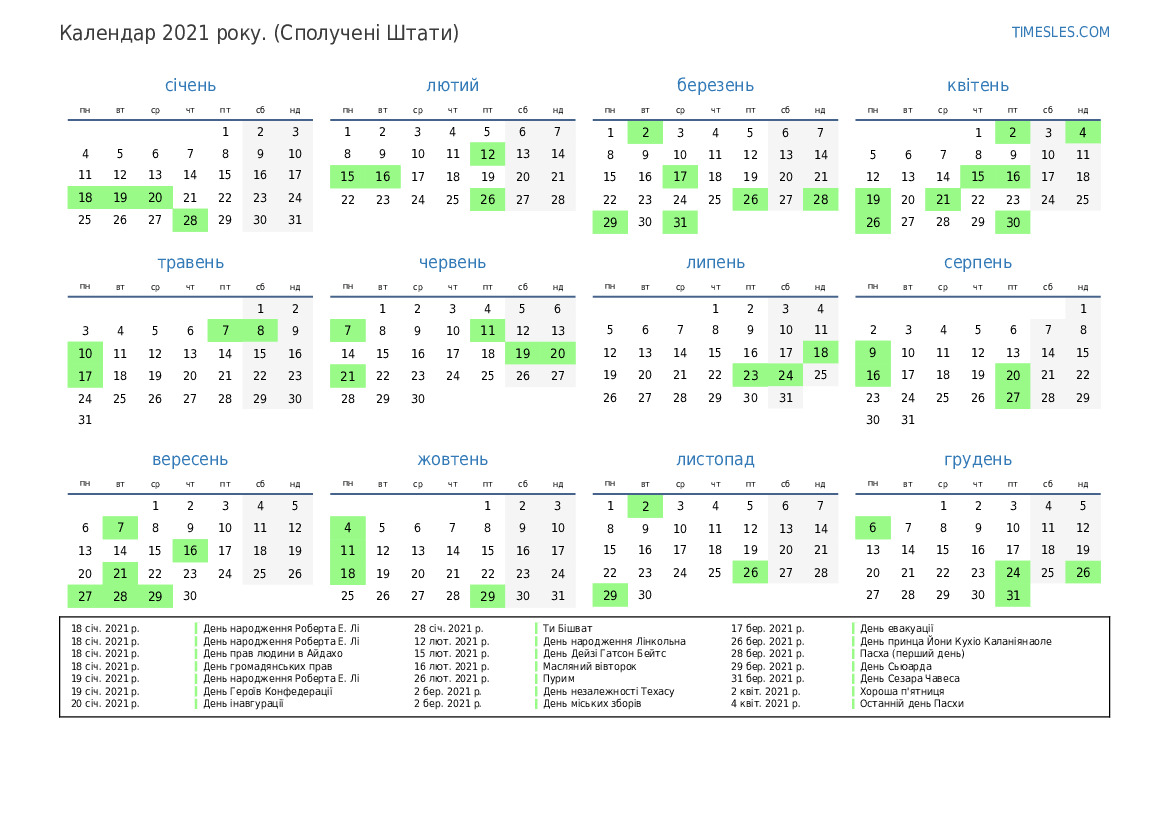Click August 27 highlighted in серпень
The height and width of the screenshot is (827, 1169).
pyautogui.click(x=1013, y=397)
